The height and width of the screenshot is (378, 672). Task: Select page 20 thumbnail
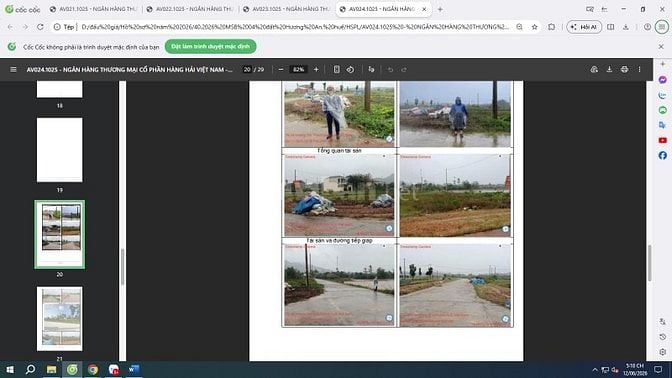(60, 234)
